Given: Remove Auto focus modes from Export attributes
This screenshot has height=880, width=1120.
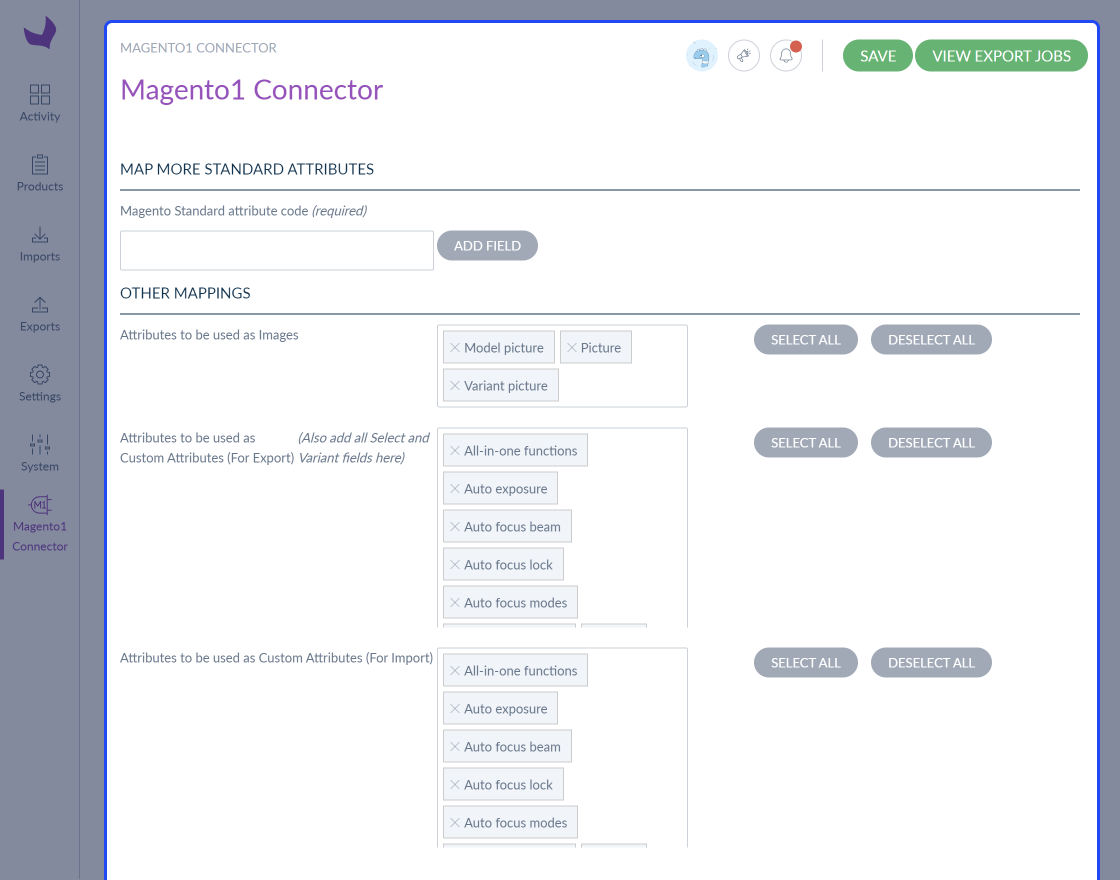Looking at the screenshot, I should (x=454, y=603).
